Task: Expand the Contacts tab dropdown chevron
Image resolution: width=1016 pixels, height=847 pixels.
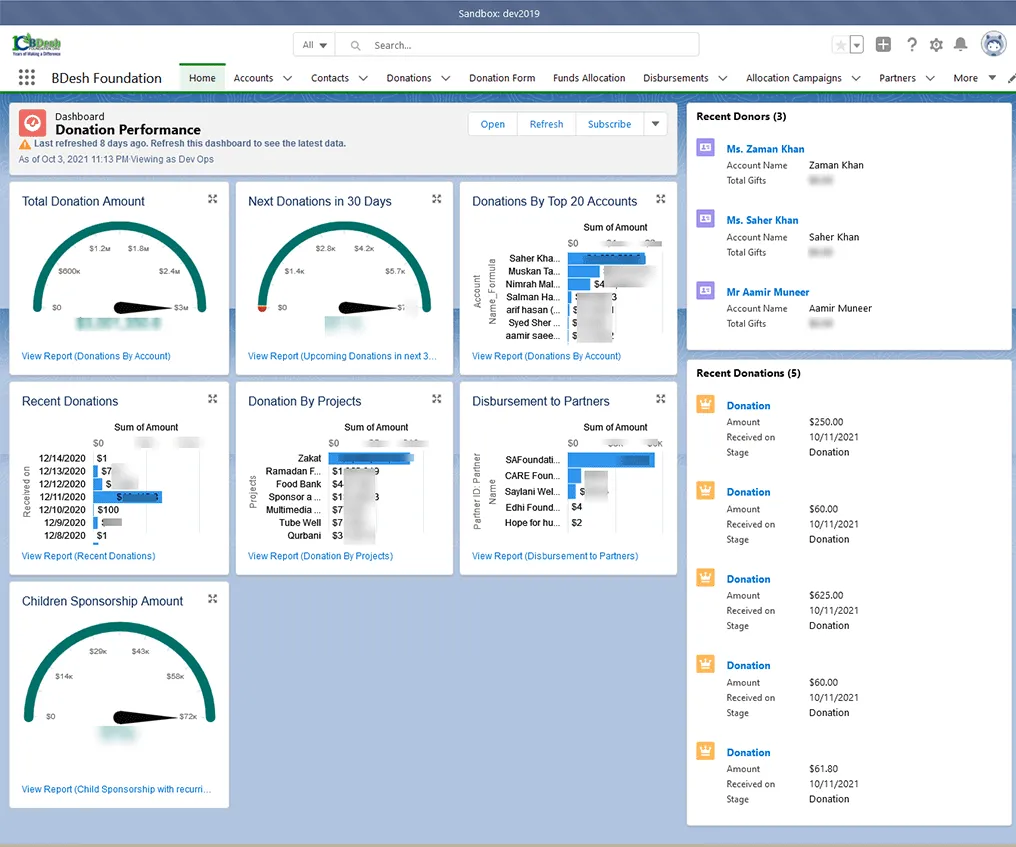Action: [364, 78]
